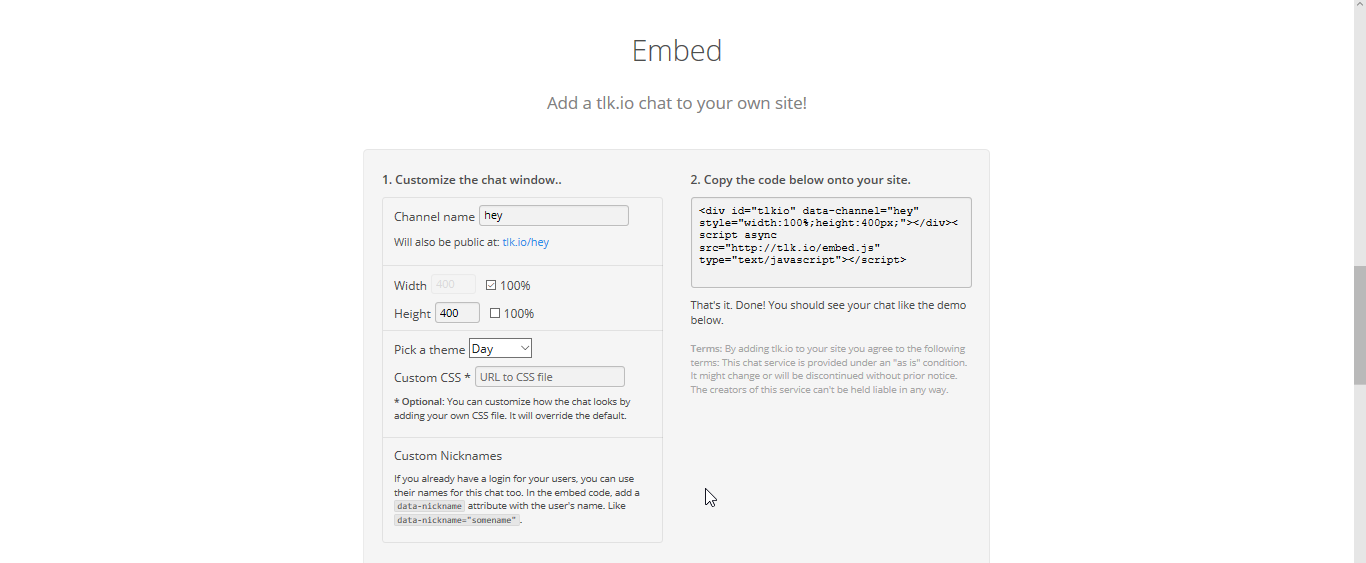Open the Pick a theme dropdown
Image resolution: width=1366 pixels, height=563 pixels.
pos(499,348)
